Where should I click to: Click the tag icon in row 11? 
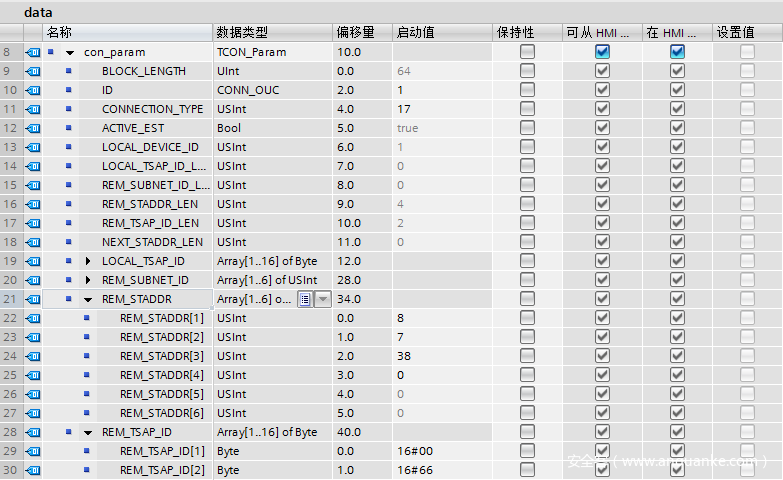32,109
